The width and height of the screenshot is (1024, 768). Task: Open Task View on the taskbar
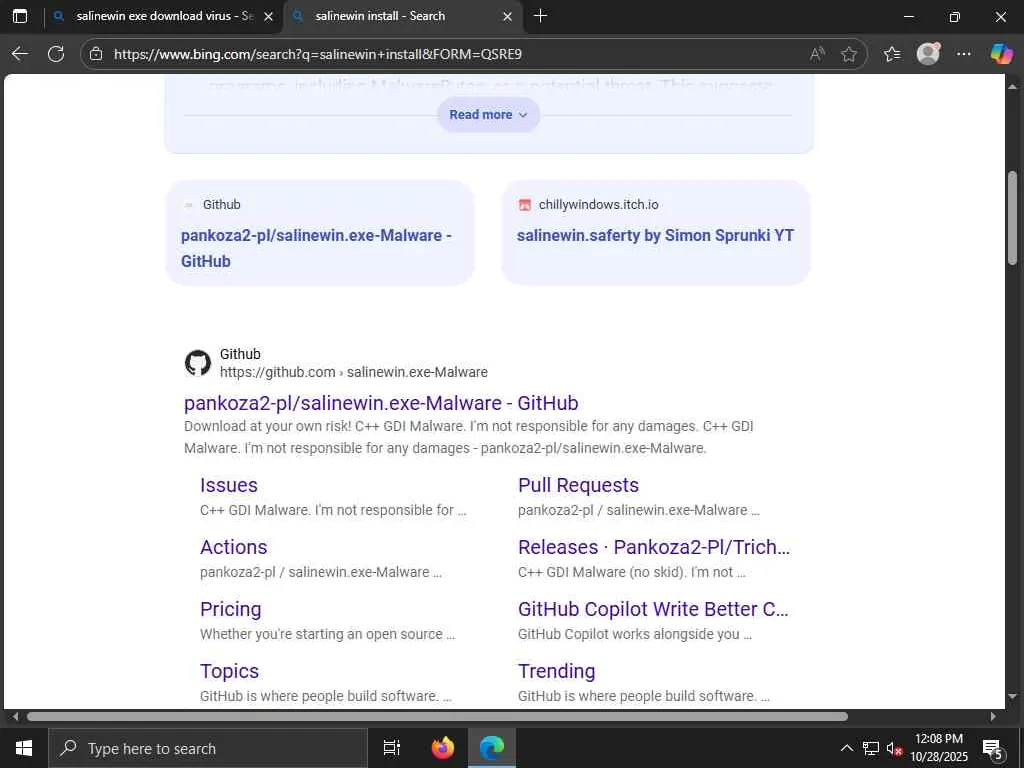click(392, 748)
